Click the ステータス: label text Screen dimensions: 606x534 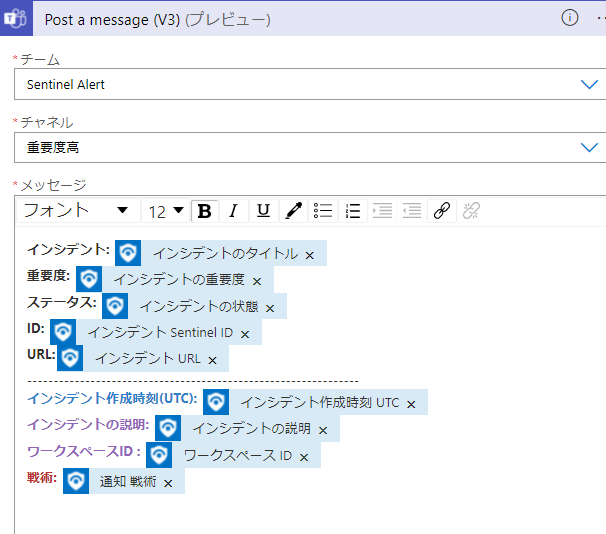pyautogui.click(x=62, y=302)
